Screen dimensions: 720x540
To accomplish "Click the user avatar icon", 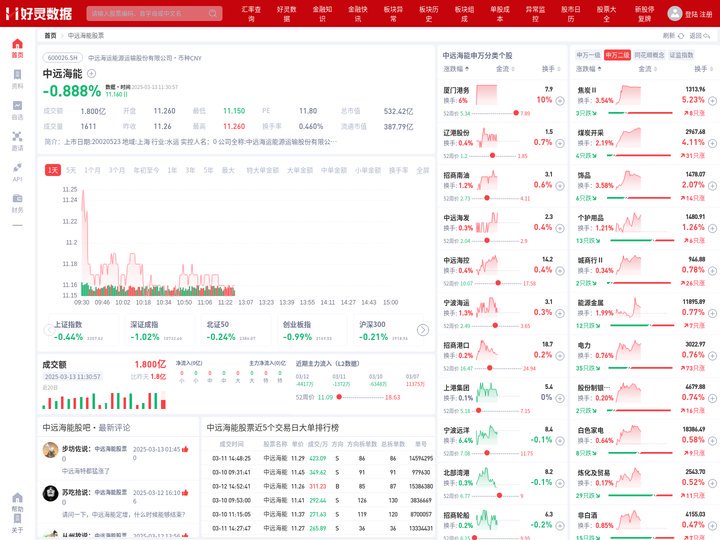I will (x=675, y=13).
